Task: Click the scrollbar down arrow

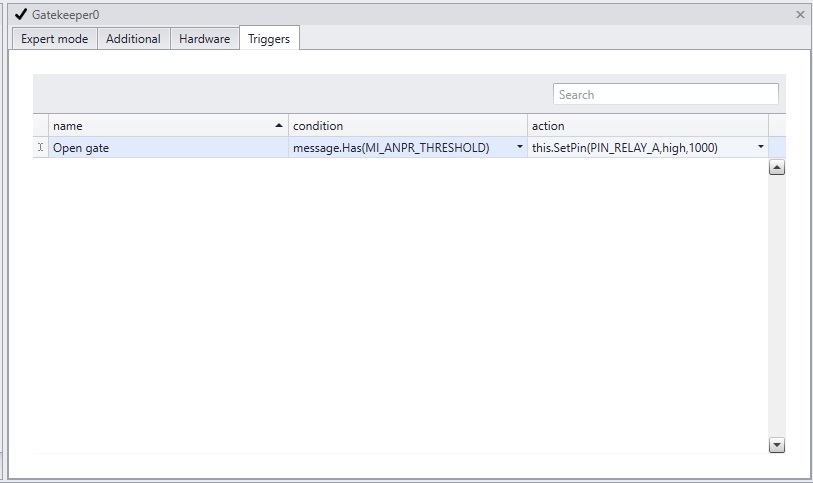Action: pos(777,445)
